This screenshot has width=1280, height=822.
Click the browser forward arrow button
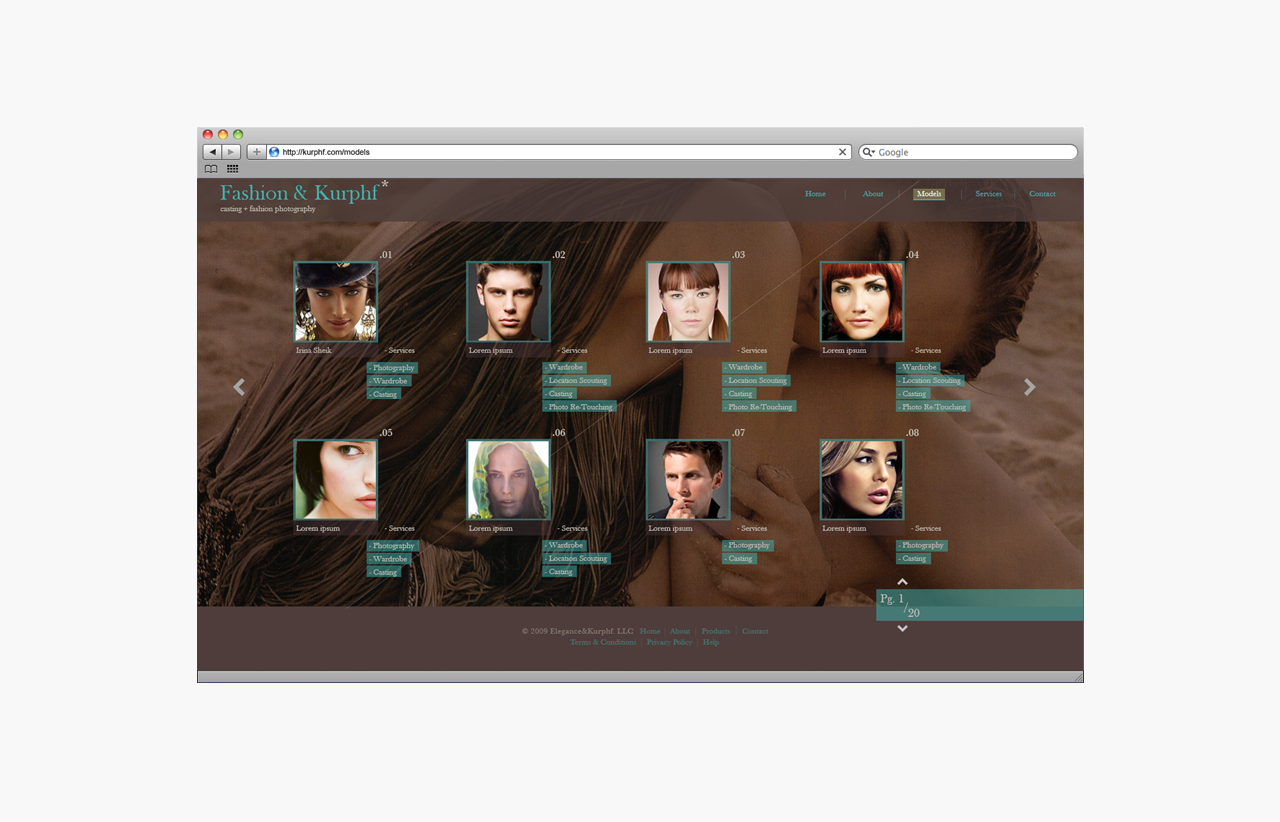[231, 152]
